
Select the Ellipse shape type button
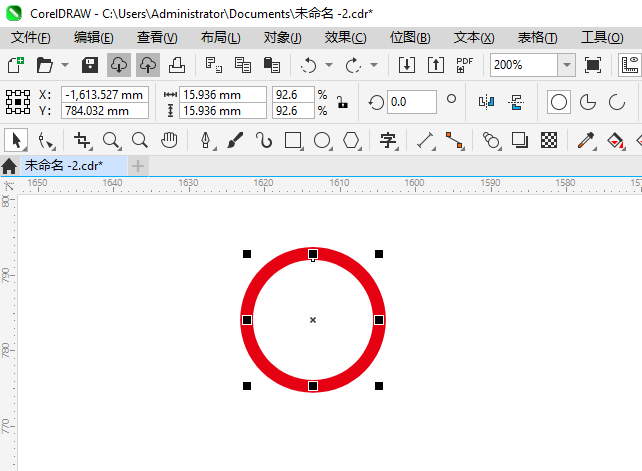coord(559,102)
